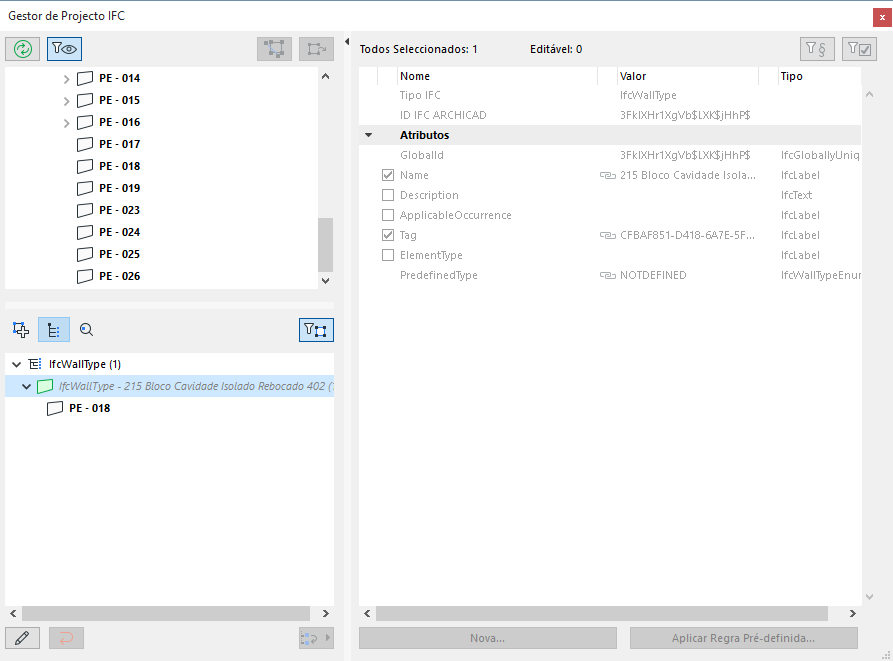Close the Gestor de Projecto IFC window

[882, 17]
